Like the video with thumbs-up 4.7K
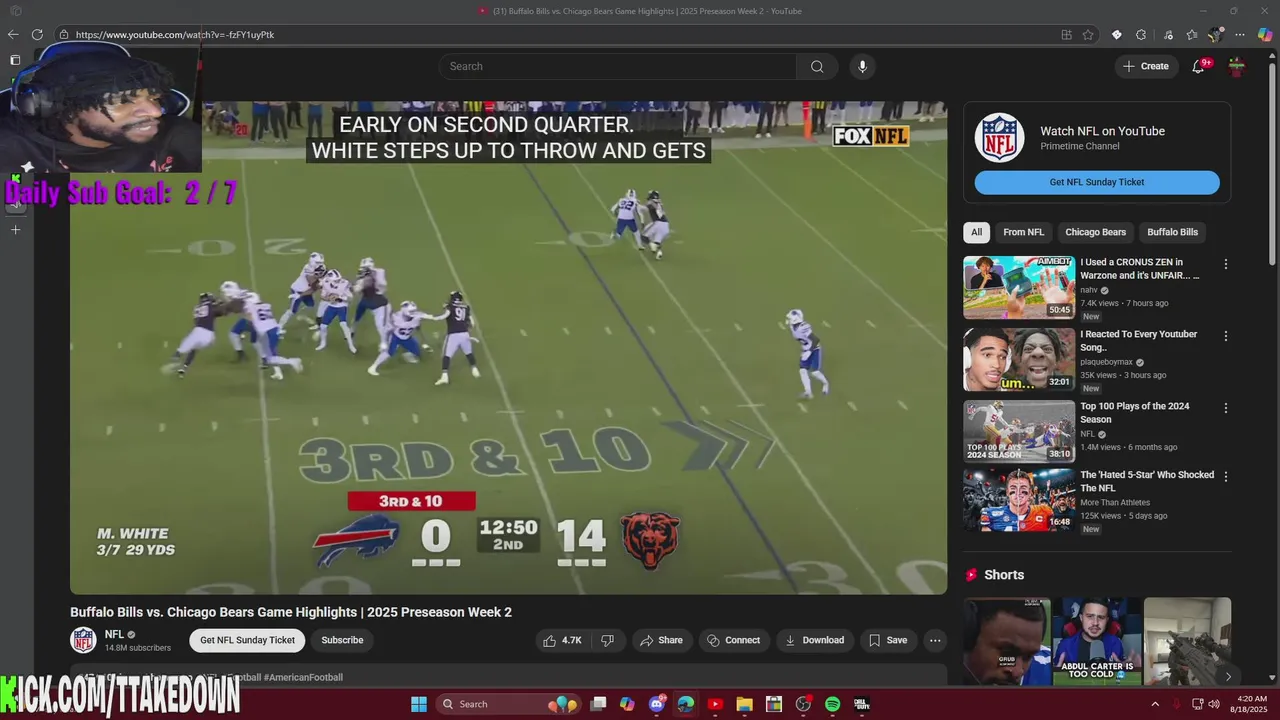Image resolution: width=1280 pixels, height=720 pixels. [563, 640]
